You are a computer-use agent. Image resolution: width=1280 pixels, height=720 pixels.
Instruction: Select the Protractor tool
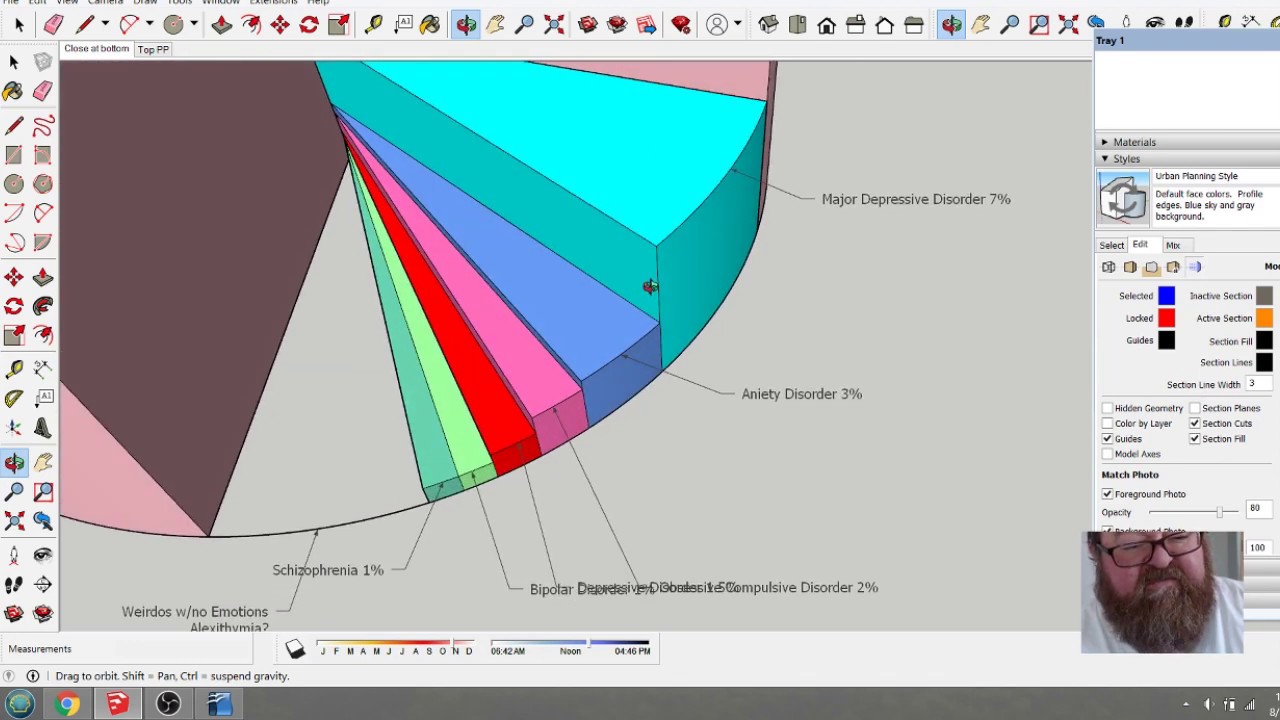(x=14, y=399)
